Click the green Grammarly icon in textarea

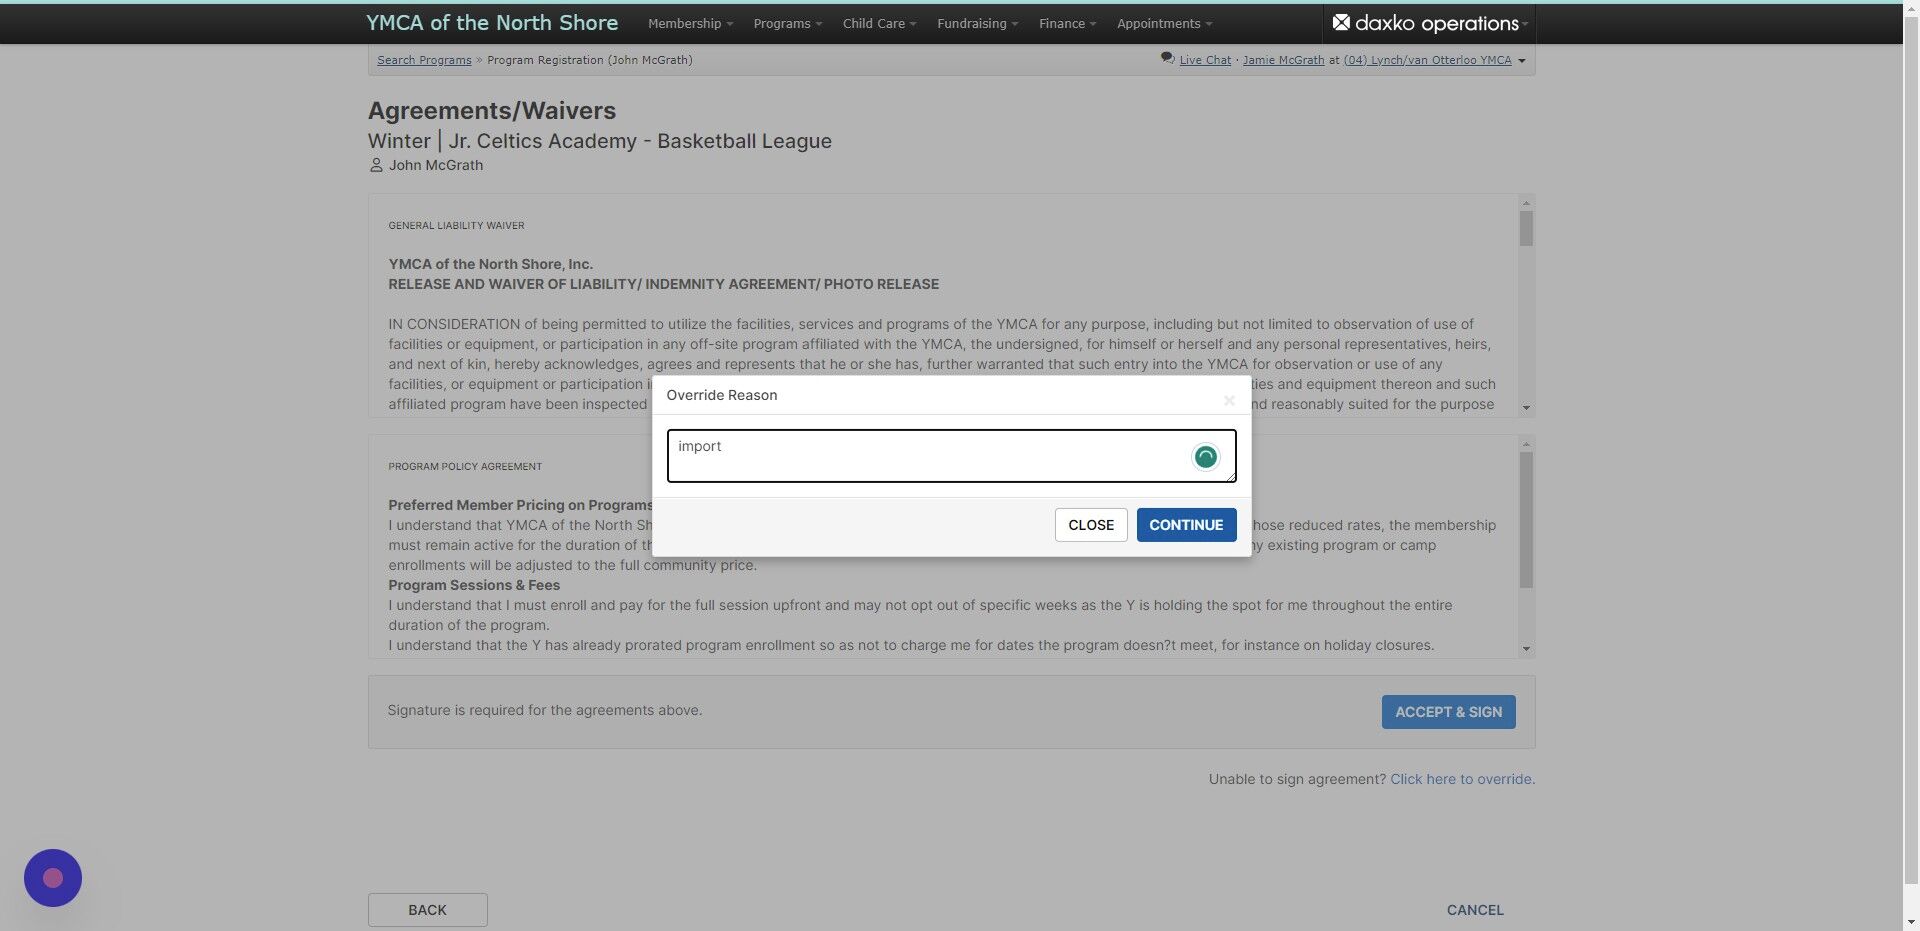coord(1205,457)
